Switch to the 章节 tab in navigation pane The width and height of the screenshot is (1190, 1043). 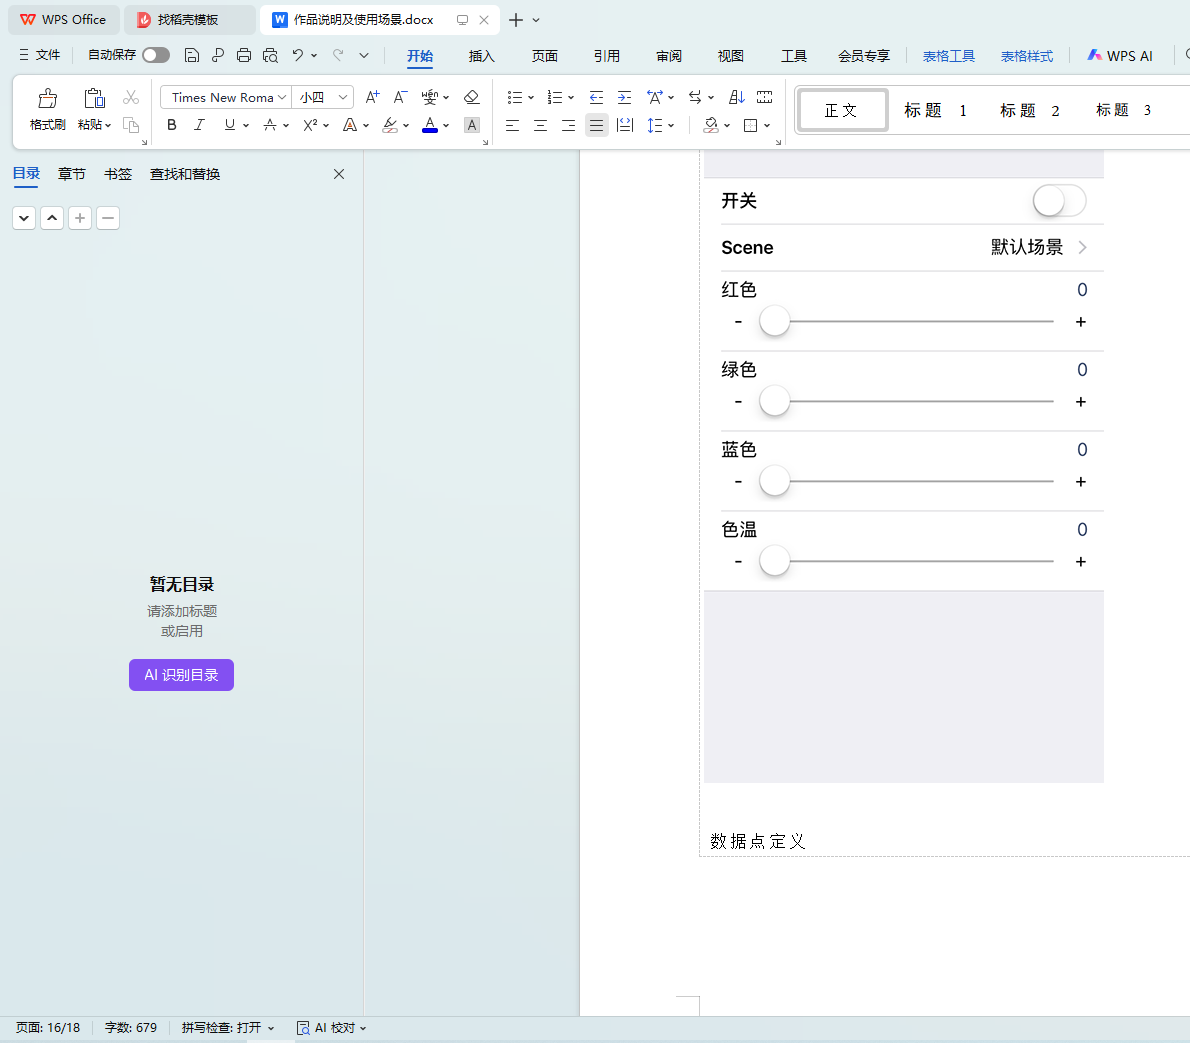(x=72, y=174)
